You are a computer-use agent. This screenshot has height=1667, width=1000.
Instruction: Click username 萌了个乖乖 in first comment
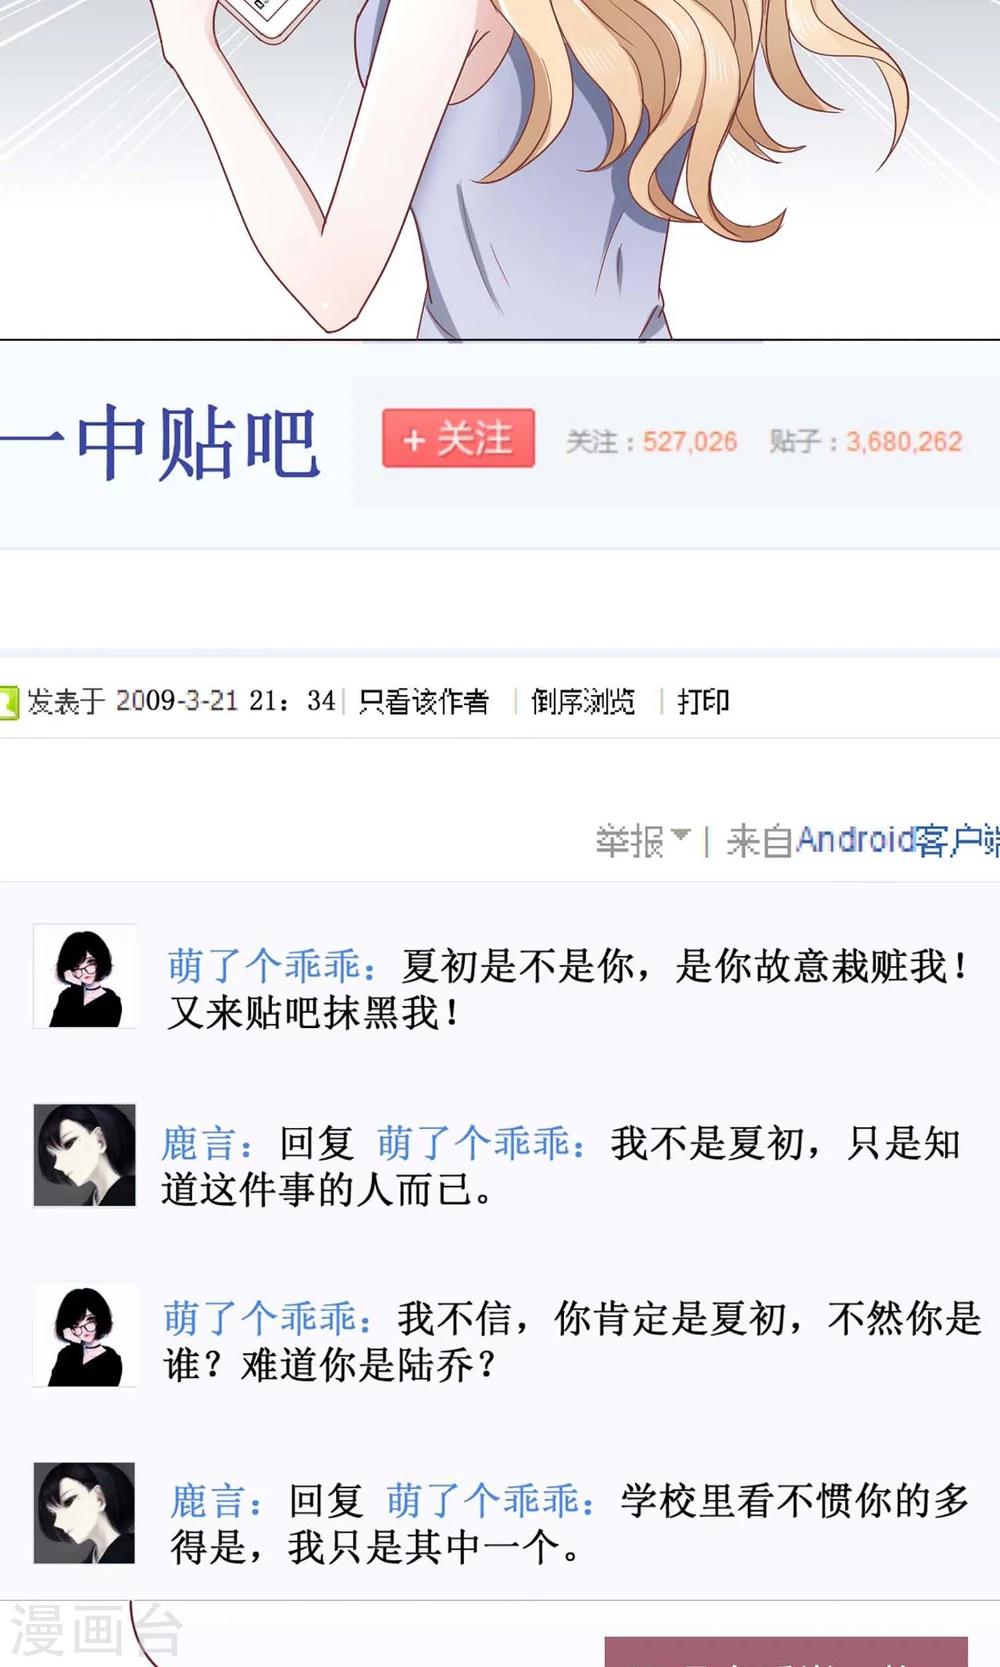[x=265, y=966]
